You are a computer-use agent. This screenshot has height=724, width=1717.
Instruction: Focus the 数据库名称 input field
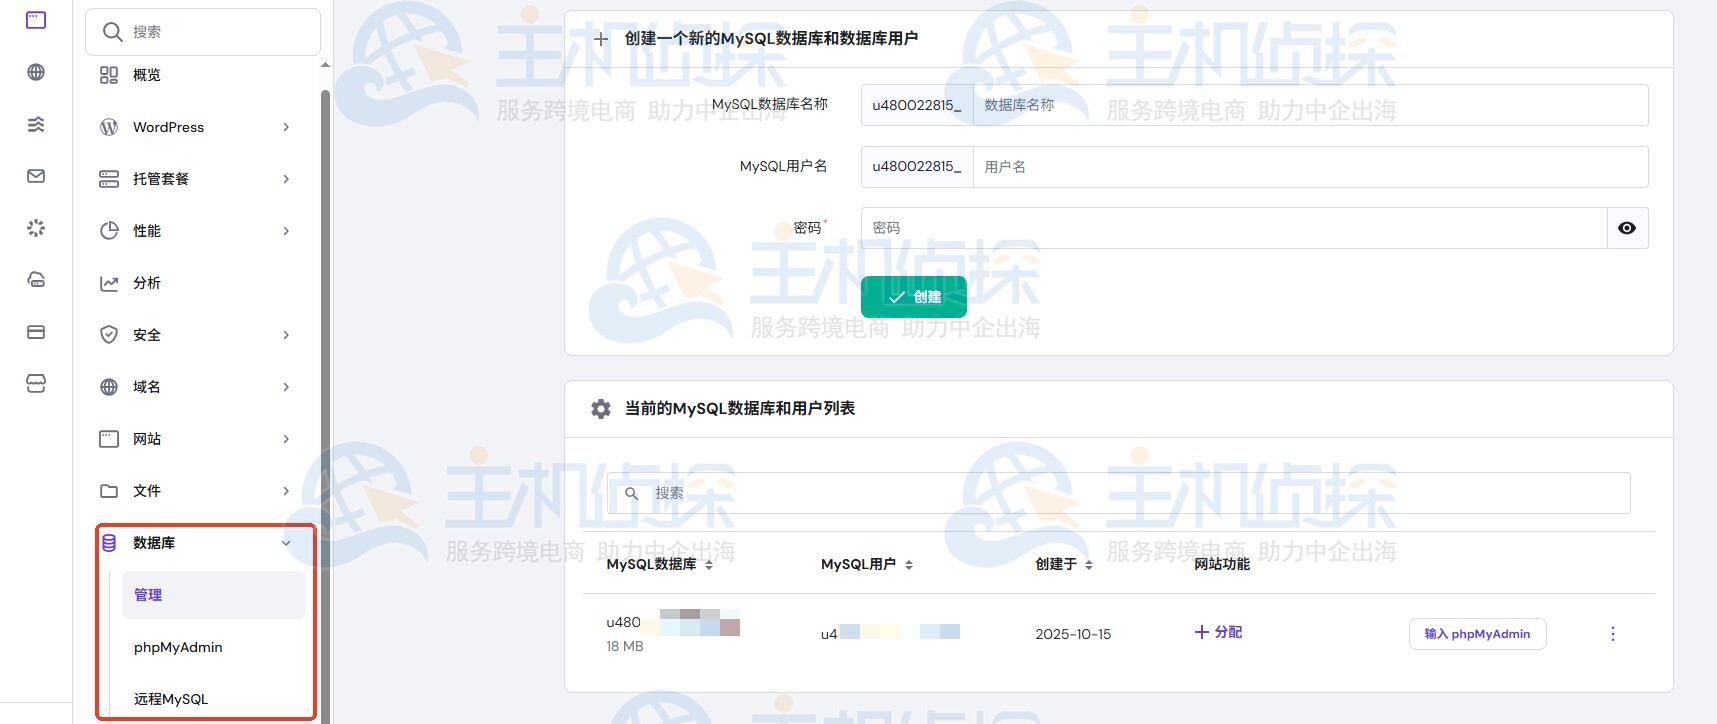tap(1310, 105)
